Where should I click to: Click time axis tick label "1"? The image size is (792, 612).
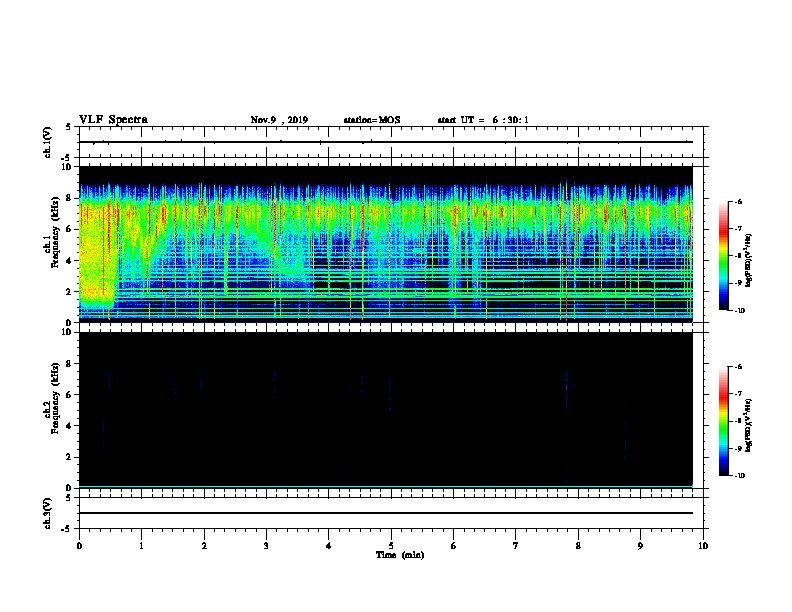click(141, 546)
